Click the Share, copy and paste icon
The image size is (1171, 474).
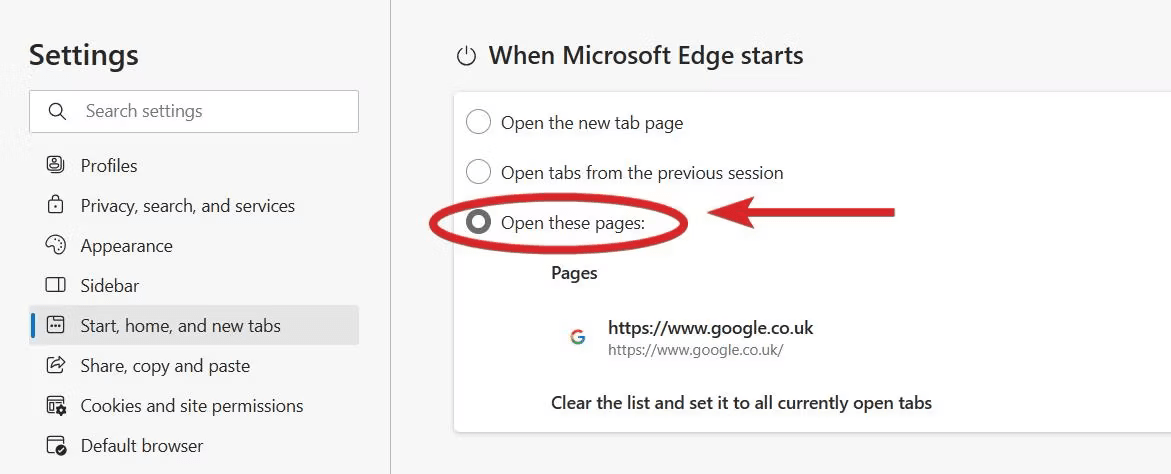(55, 365)
